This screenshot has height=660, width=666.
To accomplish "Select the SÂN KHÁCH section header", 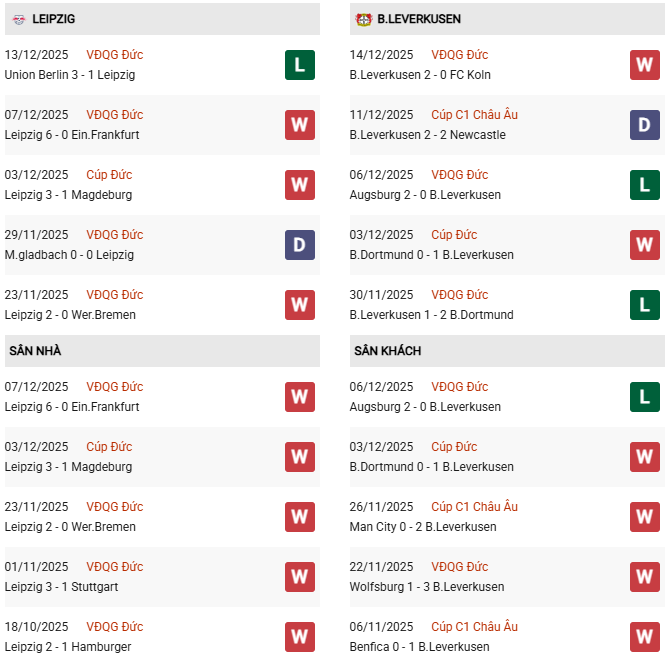I will (387, 351).
